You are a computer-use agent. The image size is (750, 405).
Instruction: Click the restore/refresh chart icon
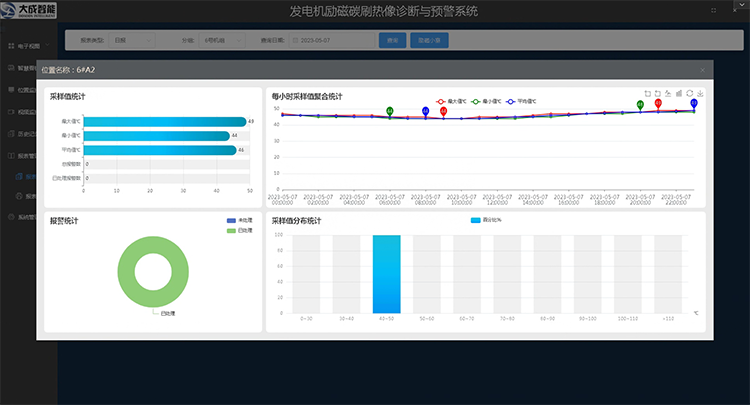[689, 93]
